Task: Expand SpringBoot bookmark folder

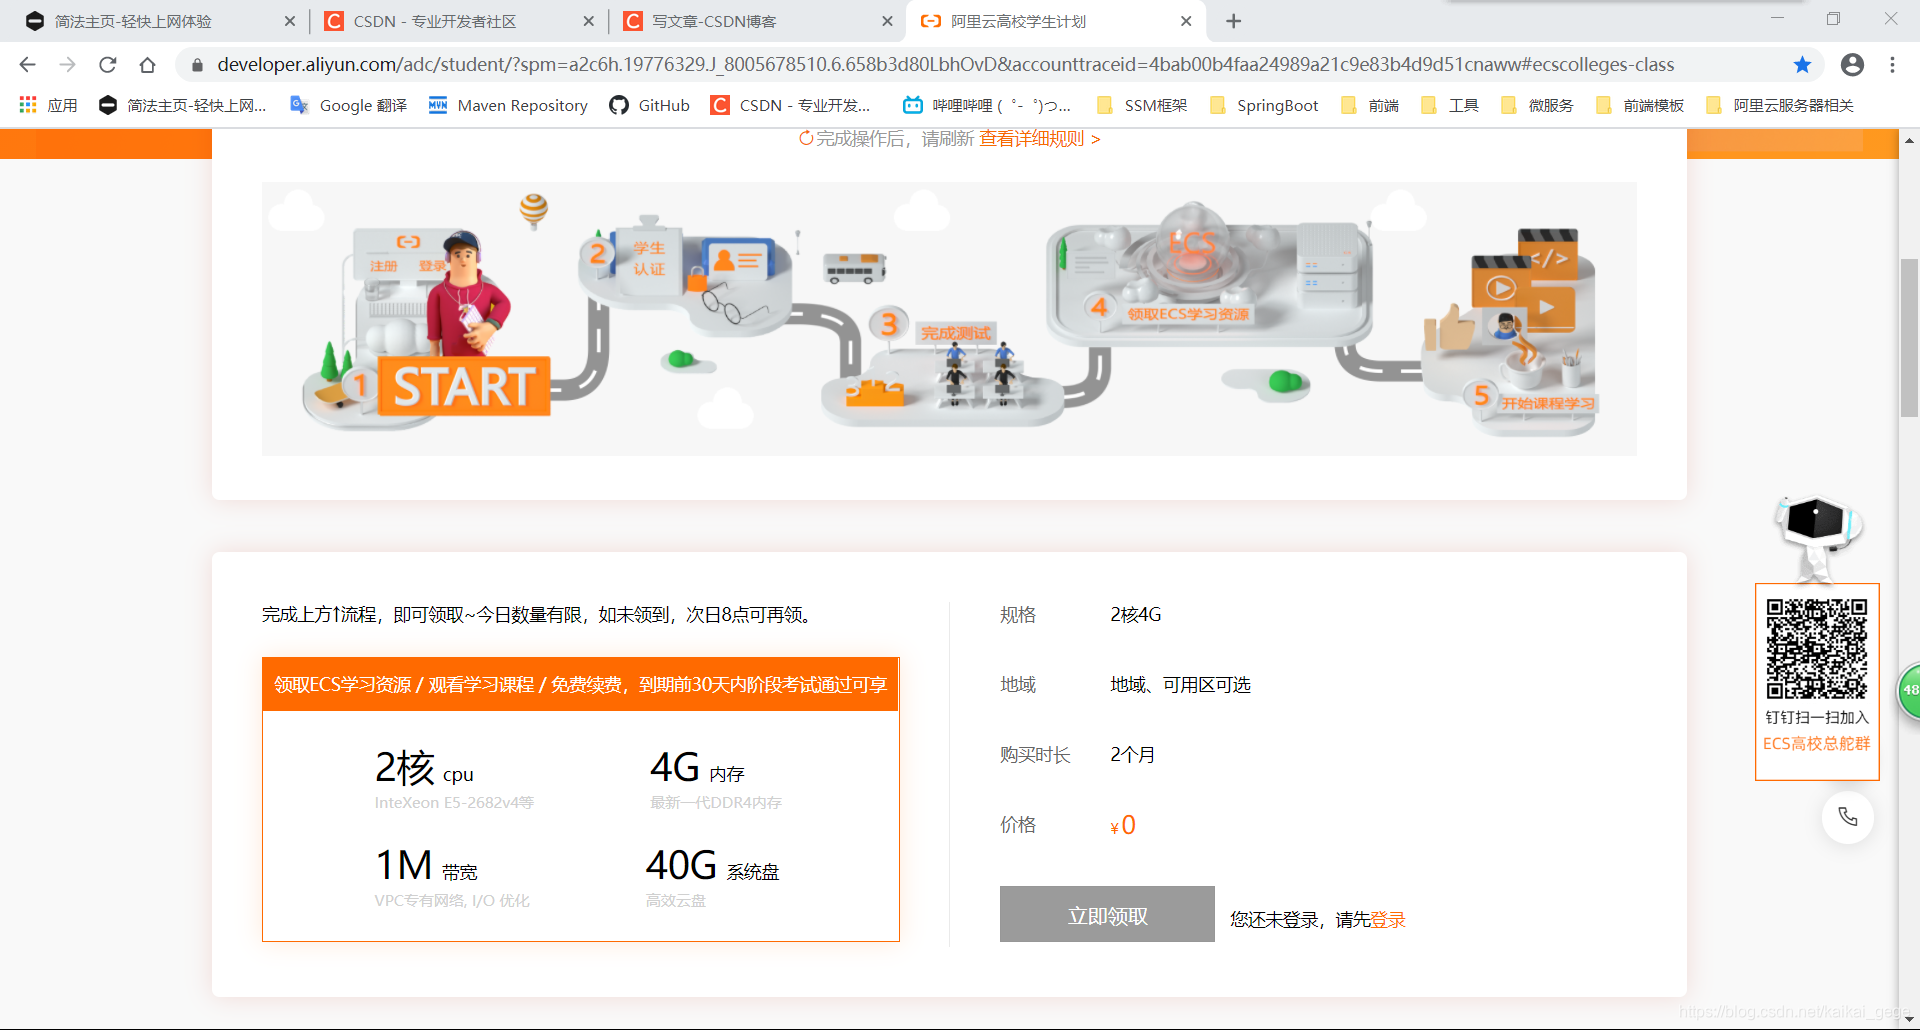Action: (x=1264, y=105)
